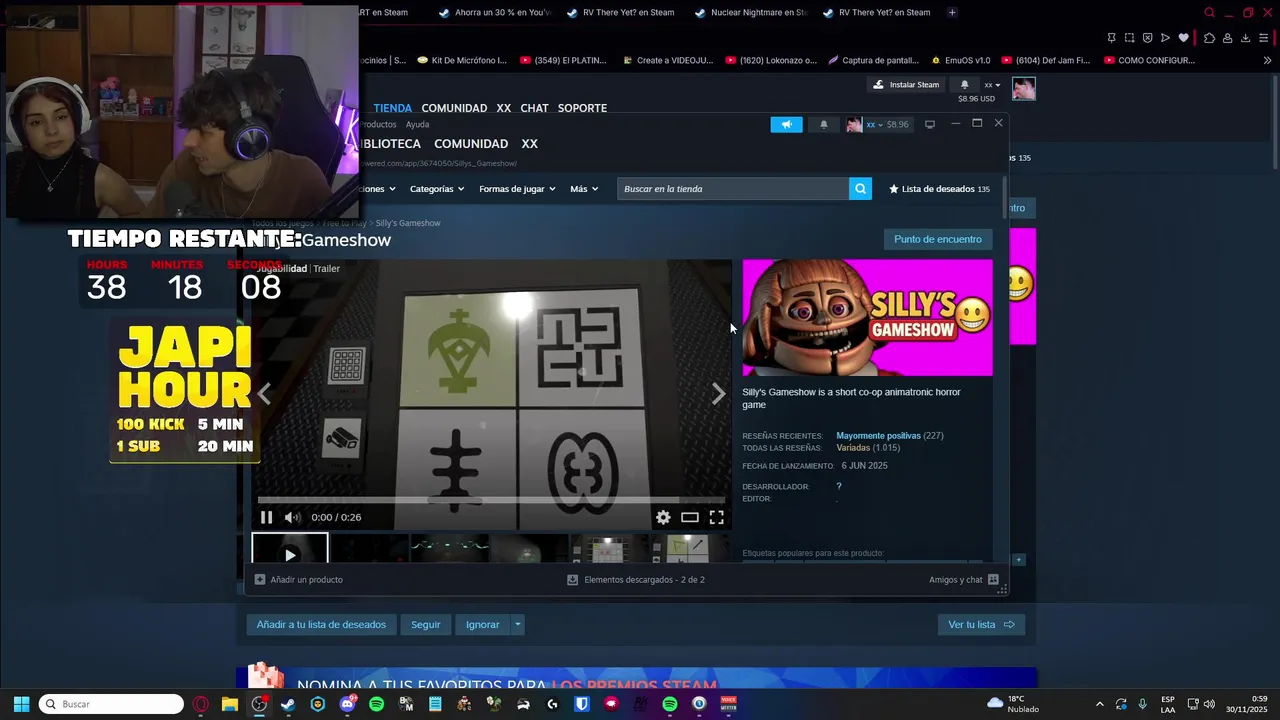The width and height of the screenshot is (1280, 720).
Task: Open web page Steam notifications bell
Action: click(x=964, y=85)
